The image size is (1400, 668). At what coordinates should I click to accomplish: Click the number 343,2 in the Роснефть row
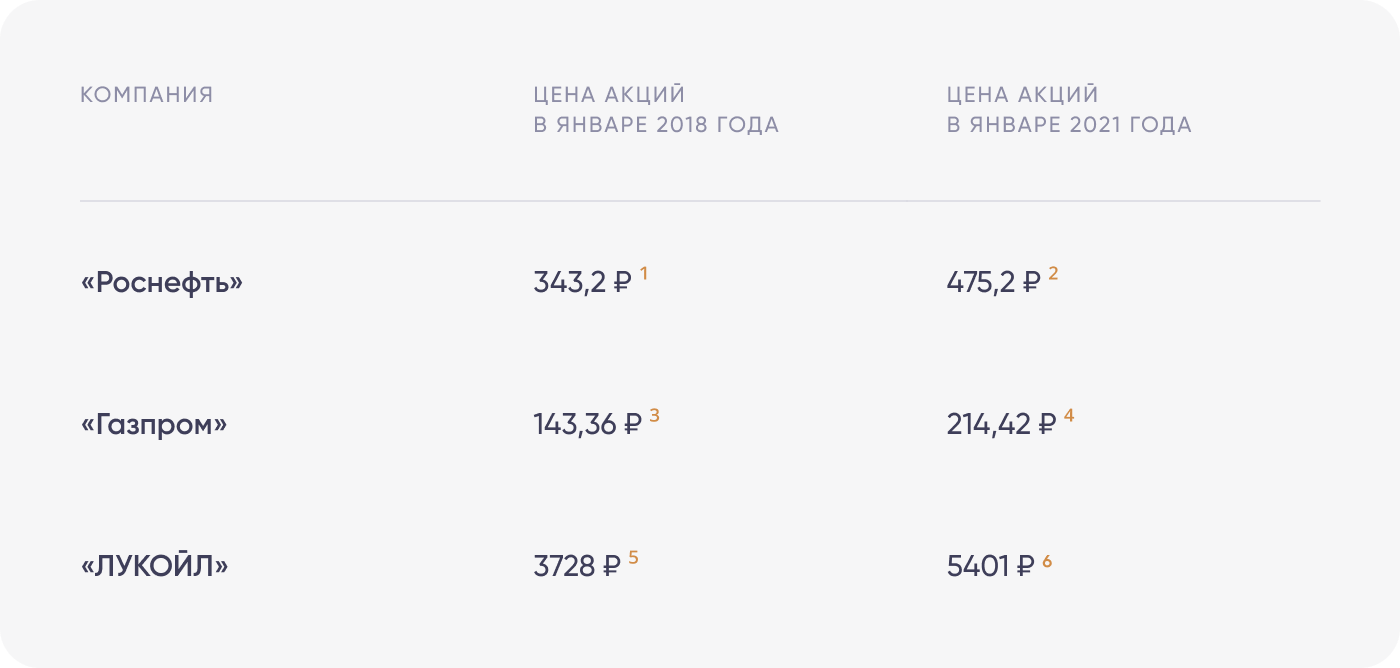pyautogui.click(x=569, y=283)
